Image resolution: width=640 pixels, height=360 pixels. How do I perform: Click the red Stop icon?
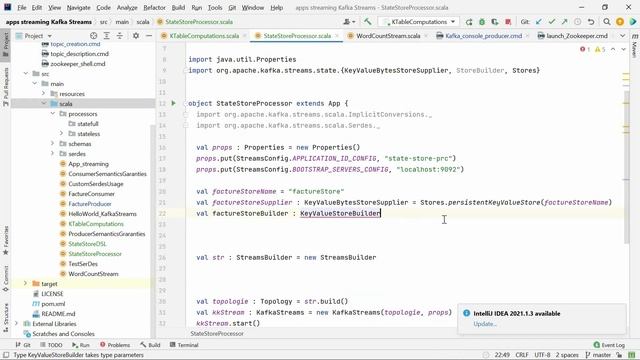[508, 22]
